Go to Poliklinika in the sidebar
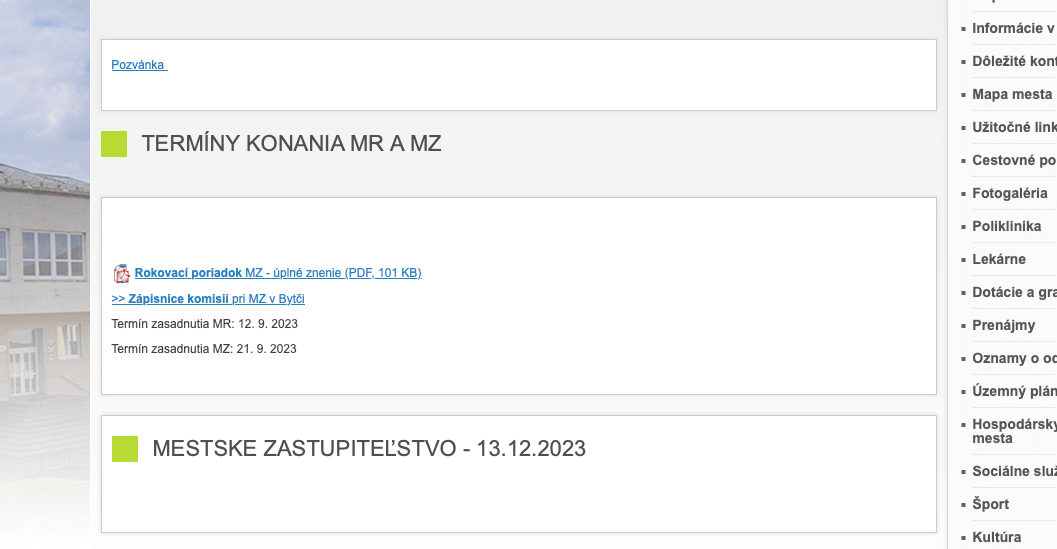 point(1006,226)
